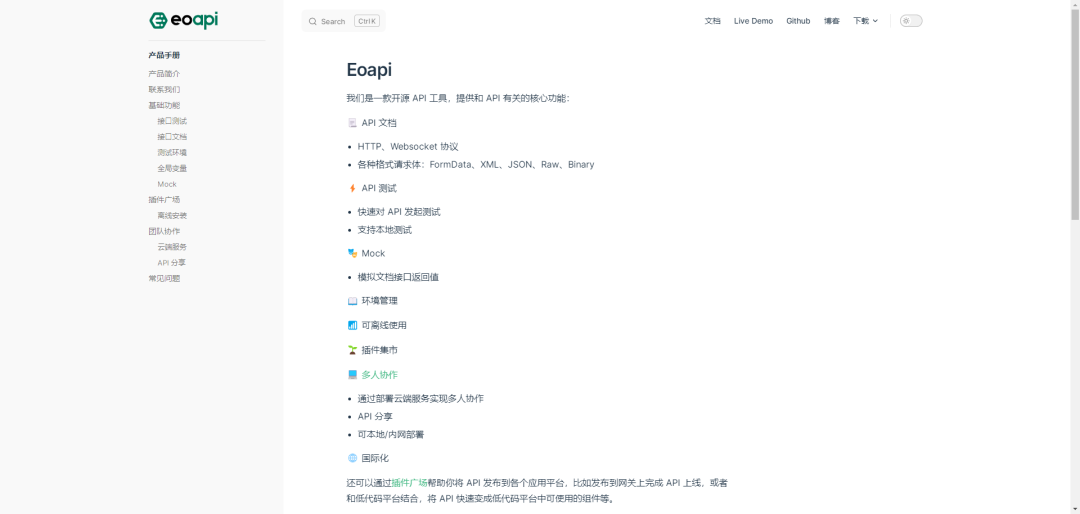Click the 模拟文档接口返回值 bullet text
This screenshot has height=514, width=1080.
pos(398,277)
